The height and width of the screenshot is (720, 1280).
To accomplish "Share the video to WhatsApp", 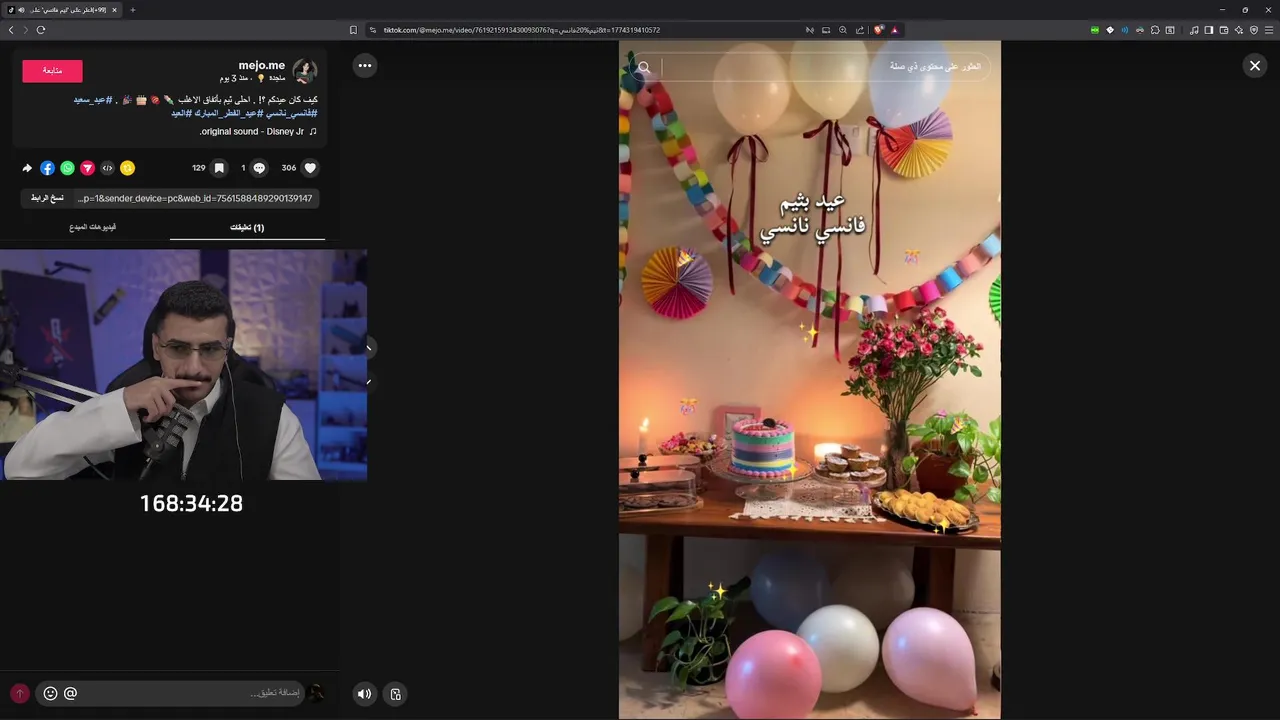I will click(67, 168).
